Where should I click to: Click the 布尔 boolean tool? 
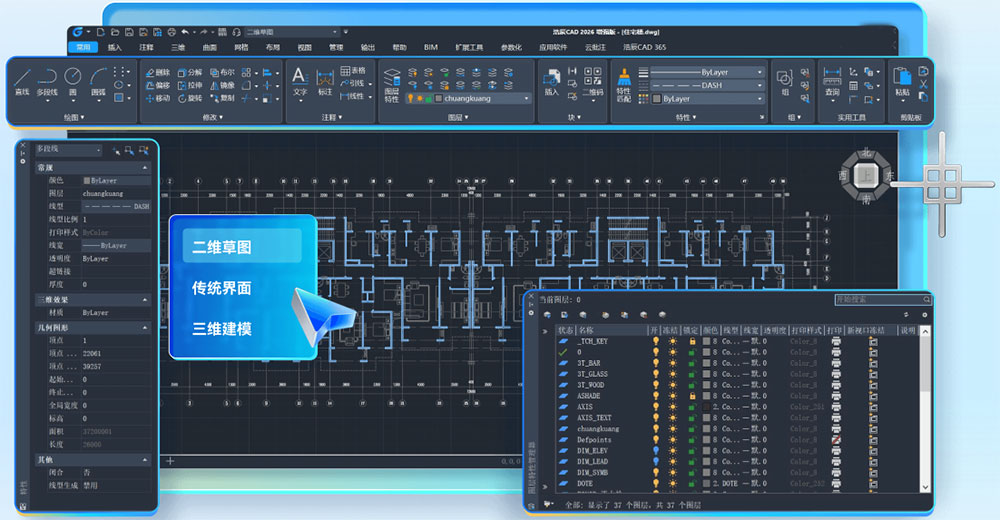(x=222, y=73)
